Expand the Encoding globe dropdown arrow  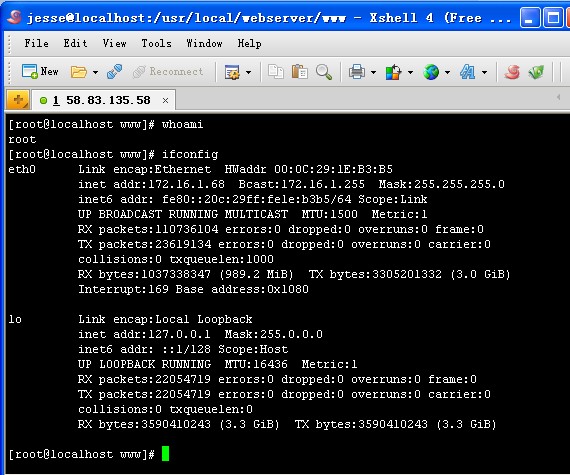pyautogui.click(x=447, y=72)
